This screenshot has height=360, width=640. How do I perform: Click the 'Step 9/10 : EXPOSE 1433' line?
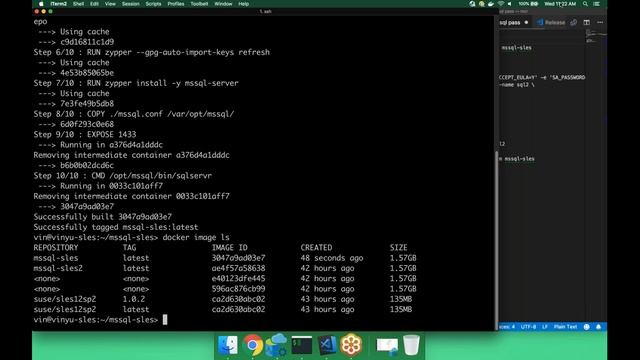(x=85, y=134)
